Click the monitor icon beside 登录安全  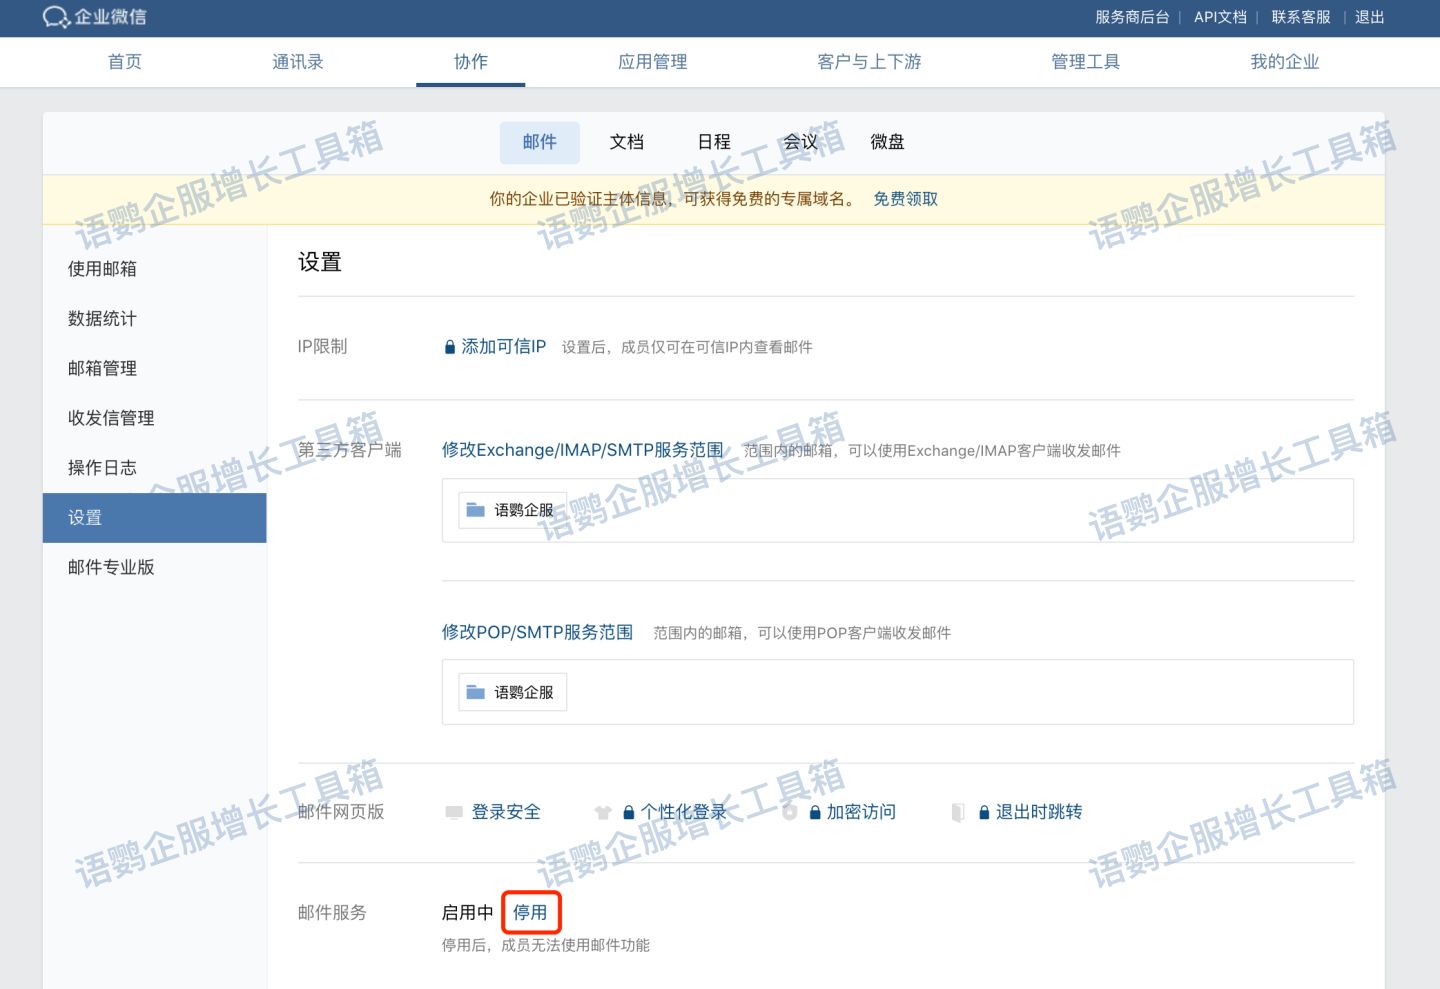[454, 812]
